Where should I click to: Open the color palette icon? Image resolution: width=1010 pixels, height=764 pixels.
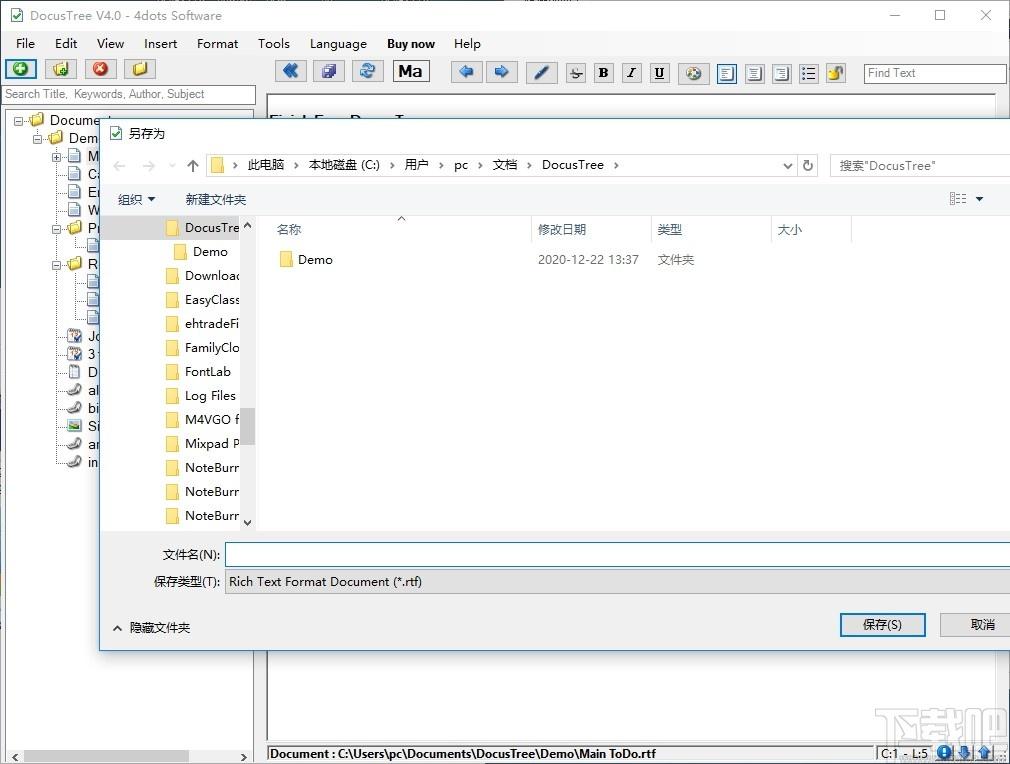pyautogui.click(x=694, y=73)
